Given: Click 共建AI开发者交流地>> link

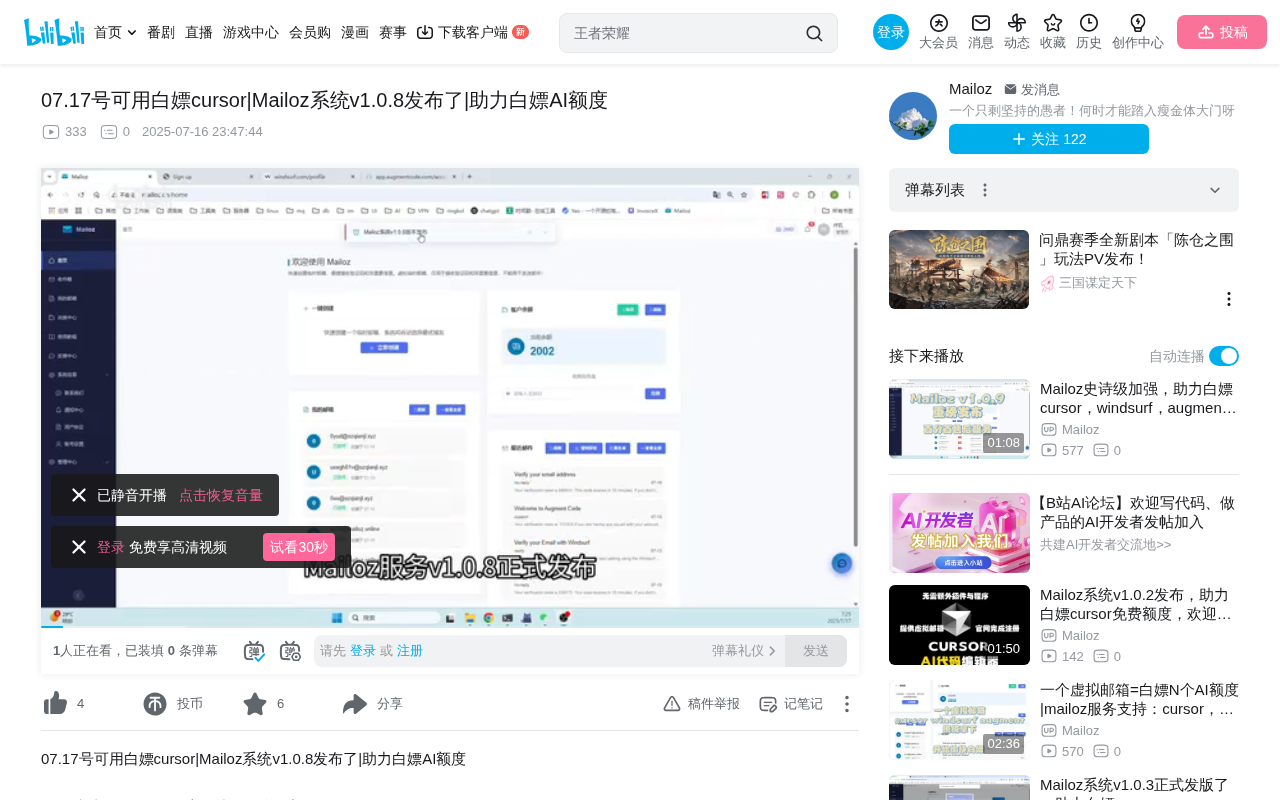Looking at the screenshot, I should click(1105, 545).
